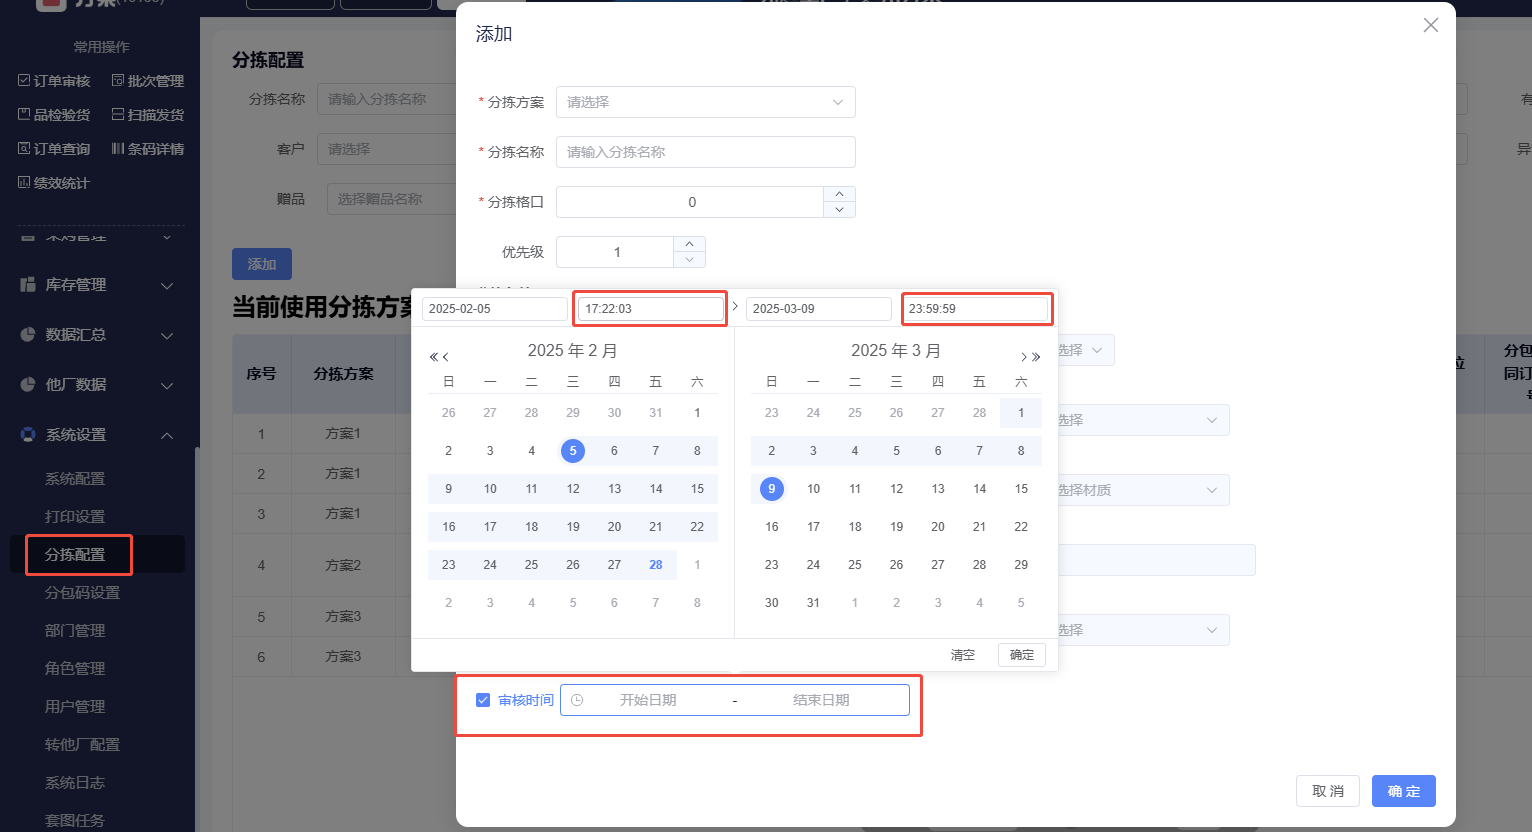Select March 20 in the right calendar

pyautogui.click(x=938, y=527)
